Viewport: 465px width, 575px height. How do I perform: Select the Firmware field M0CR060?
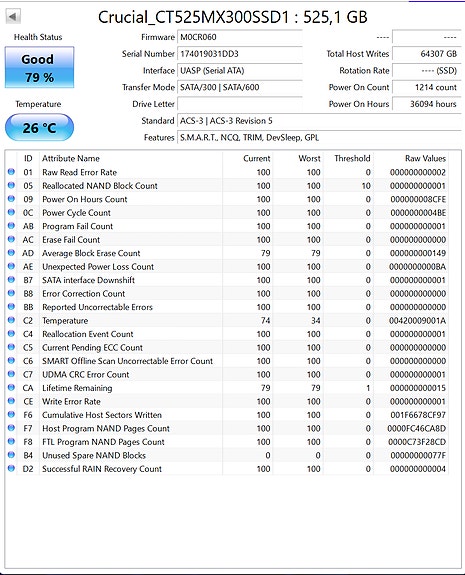tap(240, 37)
